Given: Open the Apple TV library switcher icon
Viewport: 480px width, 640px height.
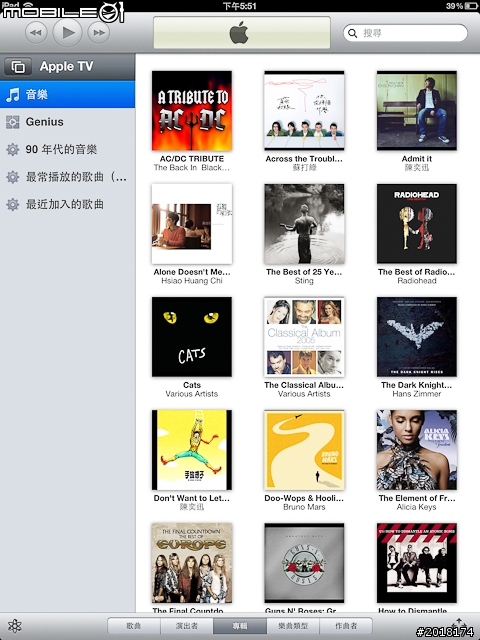Looking at the screenshot, I should [18, 67].
